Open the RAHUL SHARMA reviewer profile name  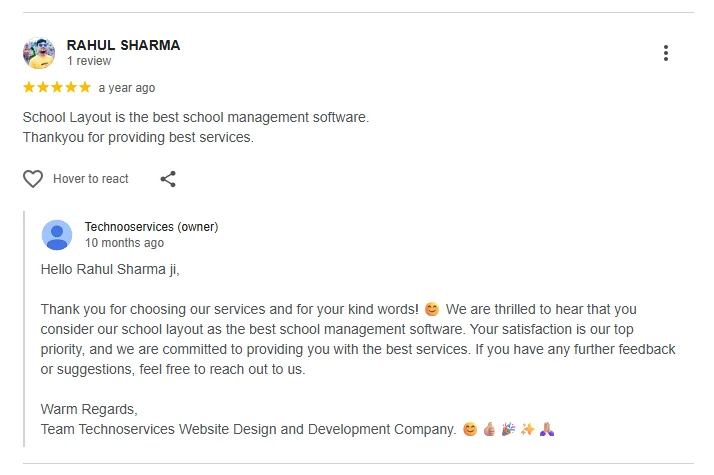pos(123,45)
